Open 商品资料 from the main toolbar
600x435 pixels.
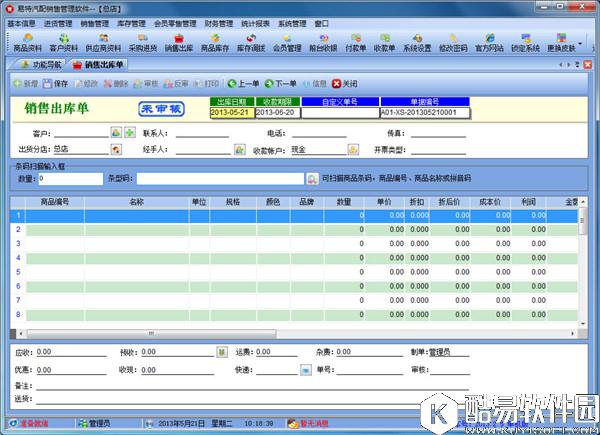(x=27, y=43)
